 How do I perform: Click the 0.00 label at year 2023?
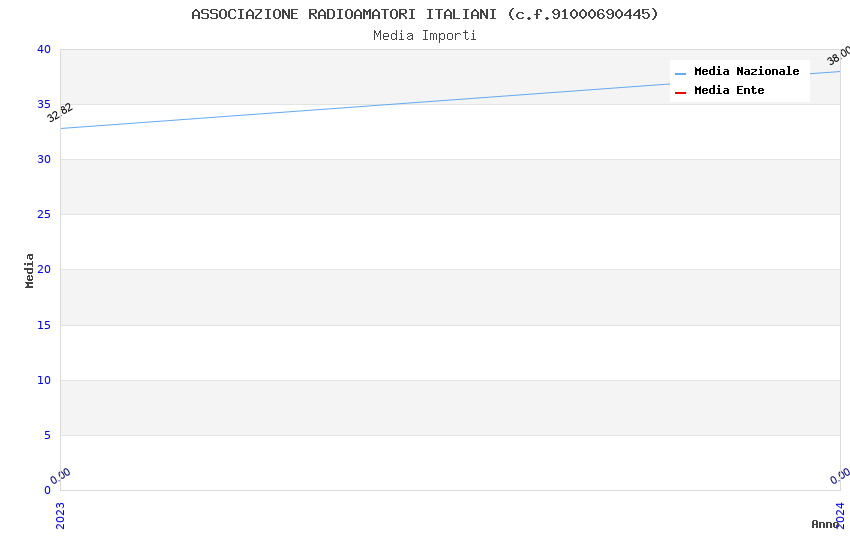[x=60, y=476]
